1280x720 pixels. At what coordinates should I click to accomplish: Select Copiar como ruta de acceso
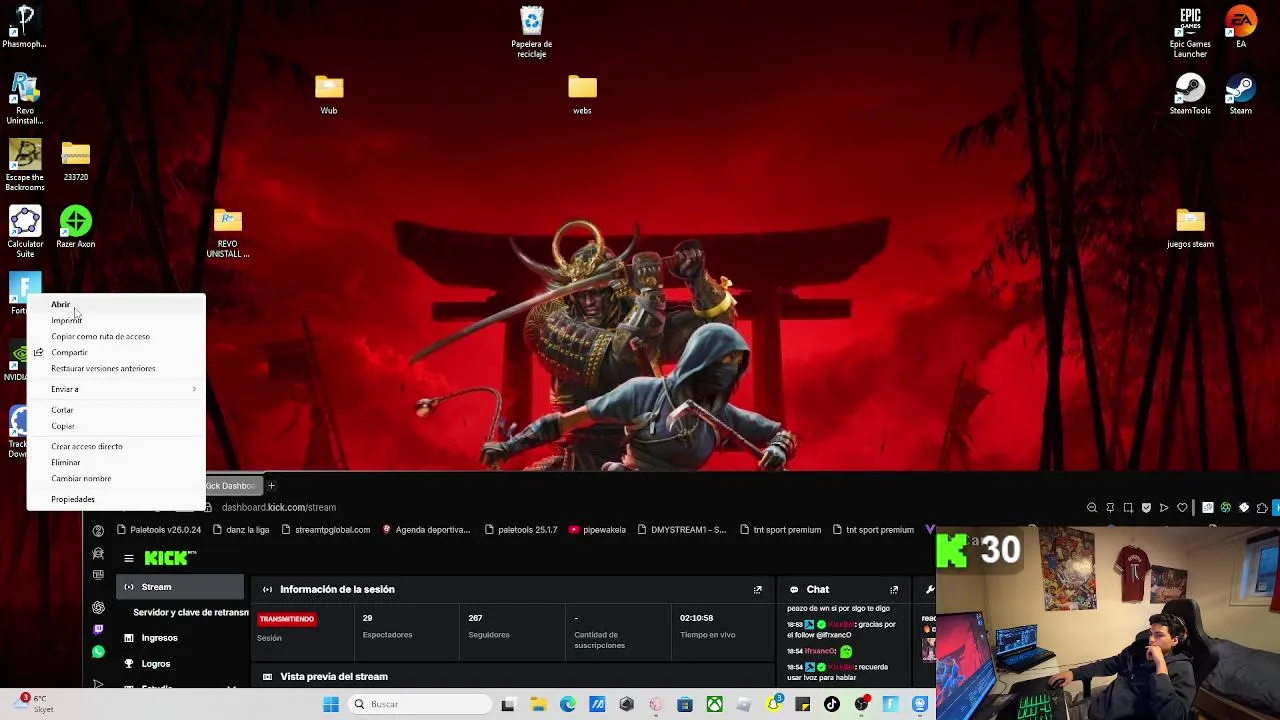[x=116, y=336]
